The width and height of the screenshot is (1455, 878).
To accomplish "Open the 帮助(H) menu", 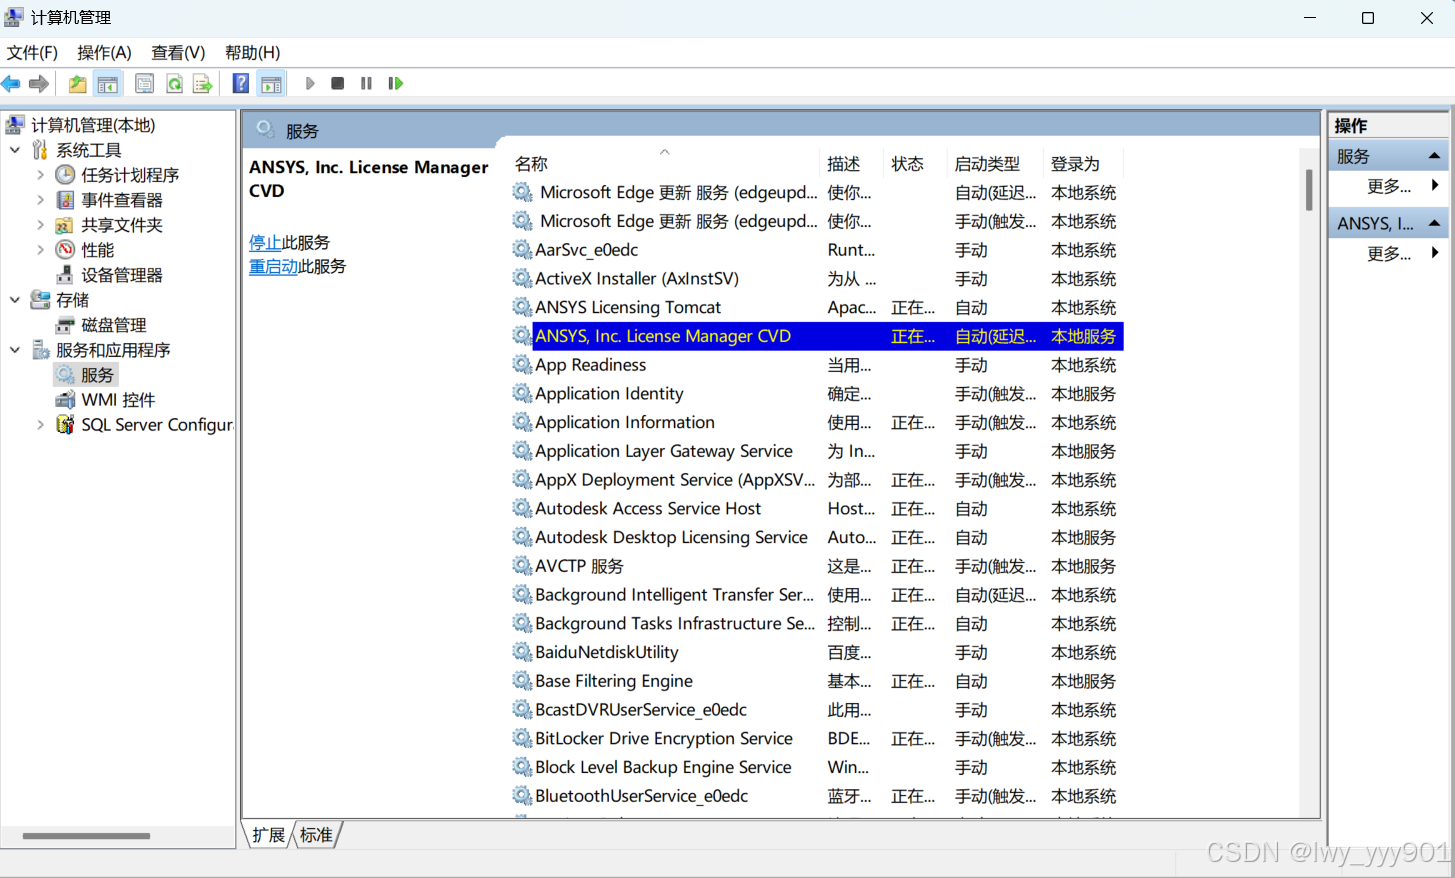I will click(x=252, y=52).
